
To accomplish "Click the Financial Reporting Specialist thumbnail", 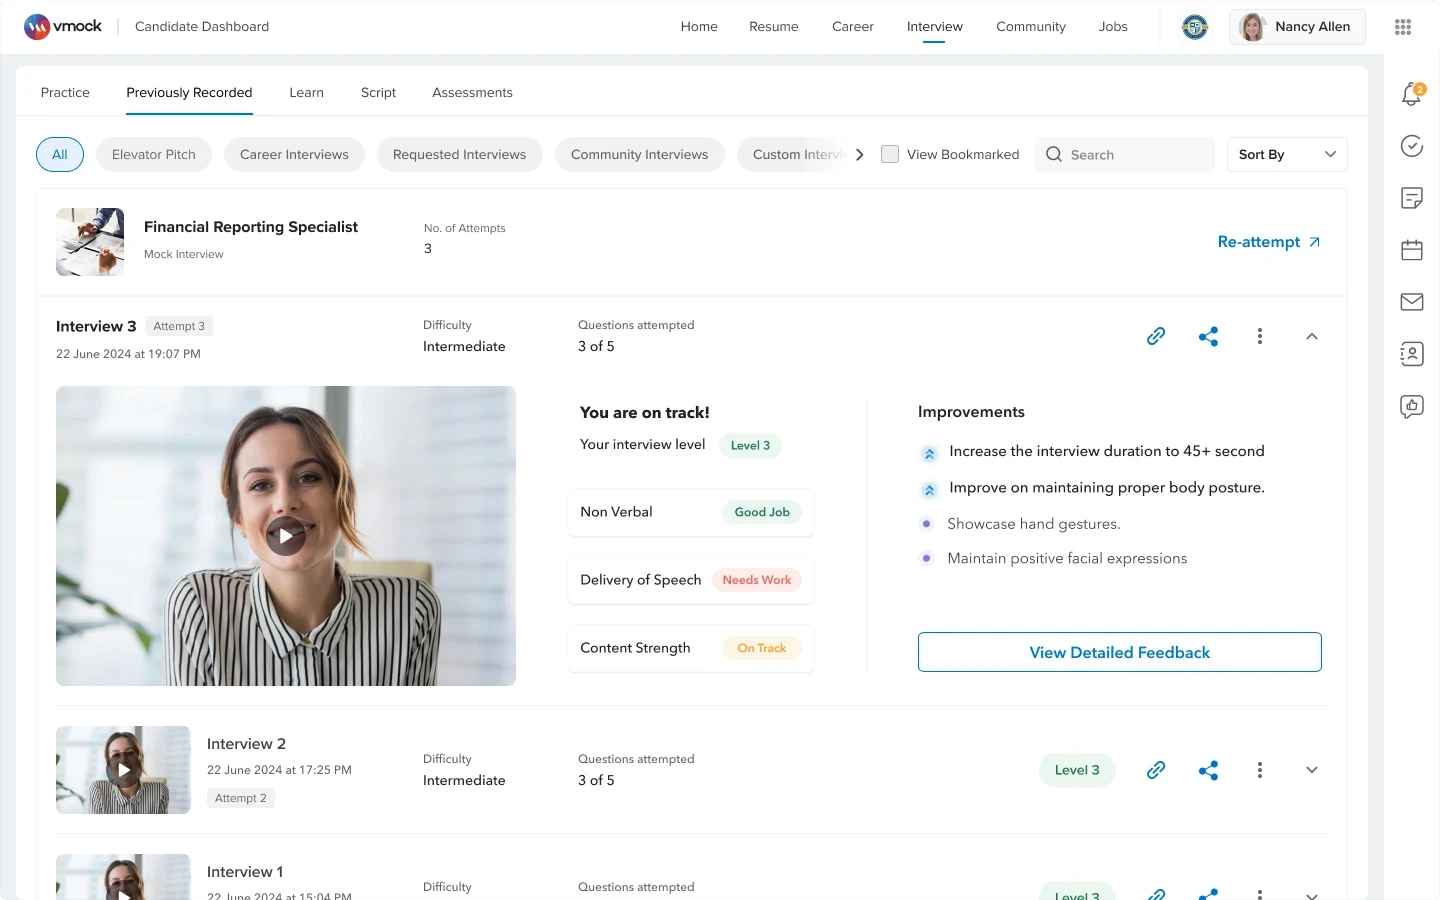I will coord(90,242).
